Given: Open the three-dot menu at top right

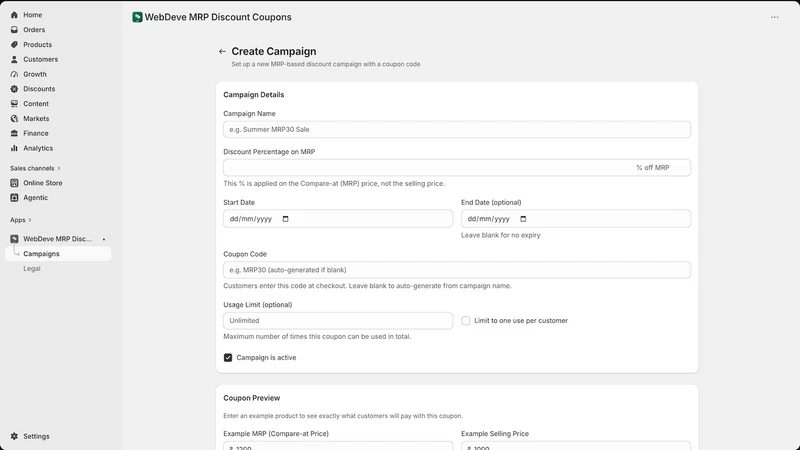Looking at the screenshot, I should 774,17.
